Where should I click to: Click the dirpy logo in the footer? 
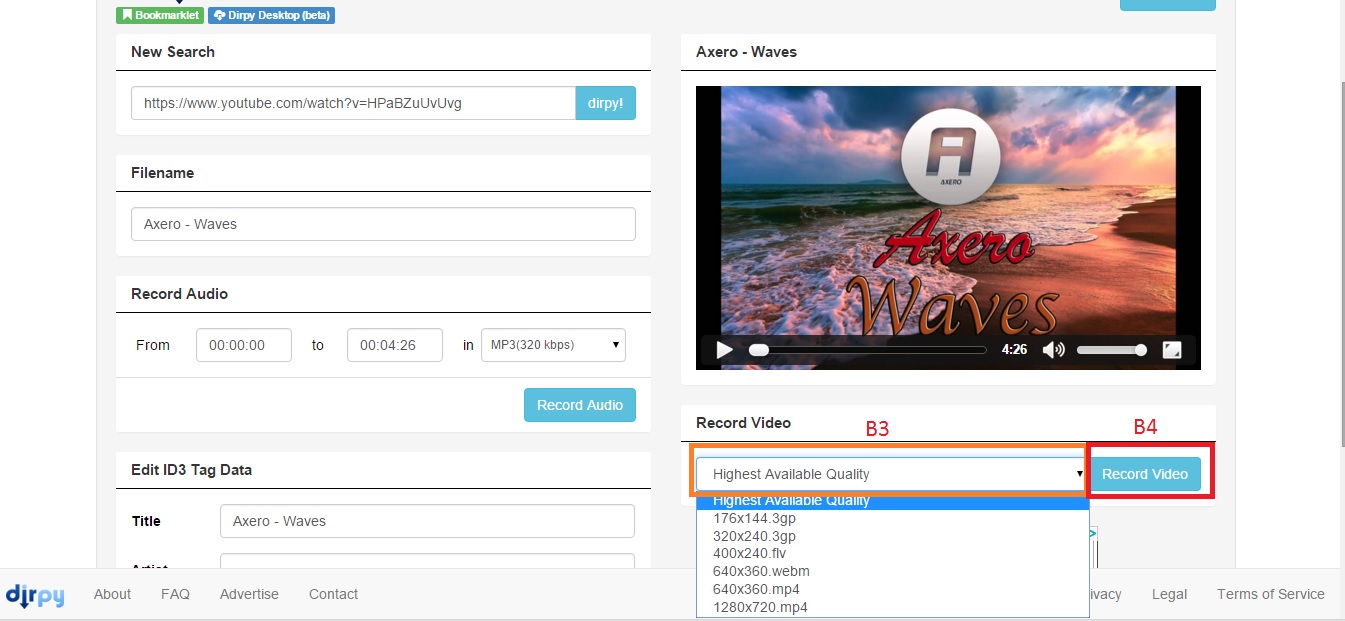pos(35,595)
